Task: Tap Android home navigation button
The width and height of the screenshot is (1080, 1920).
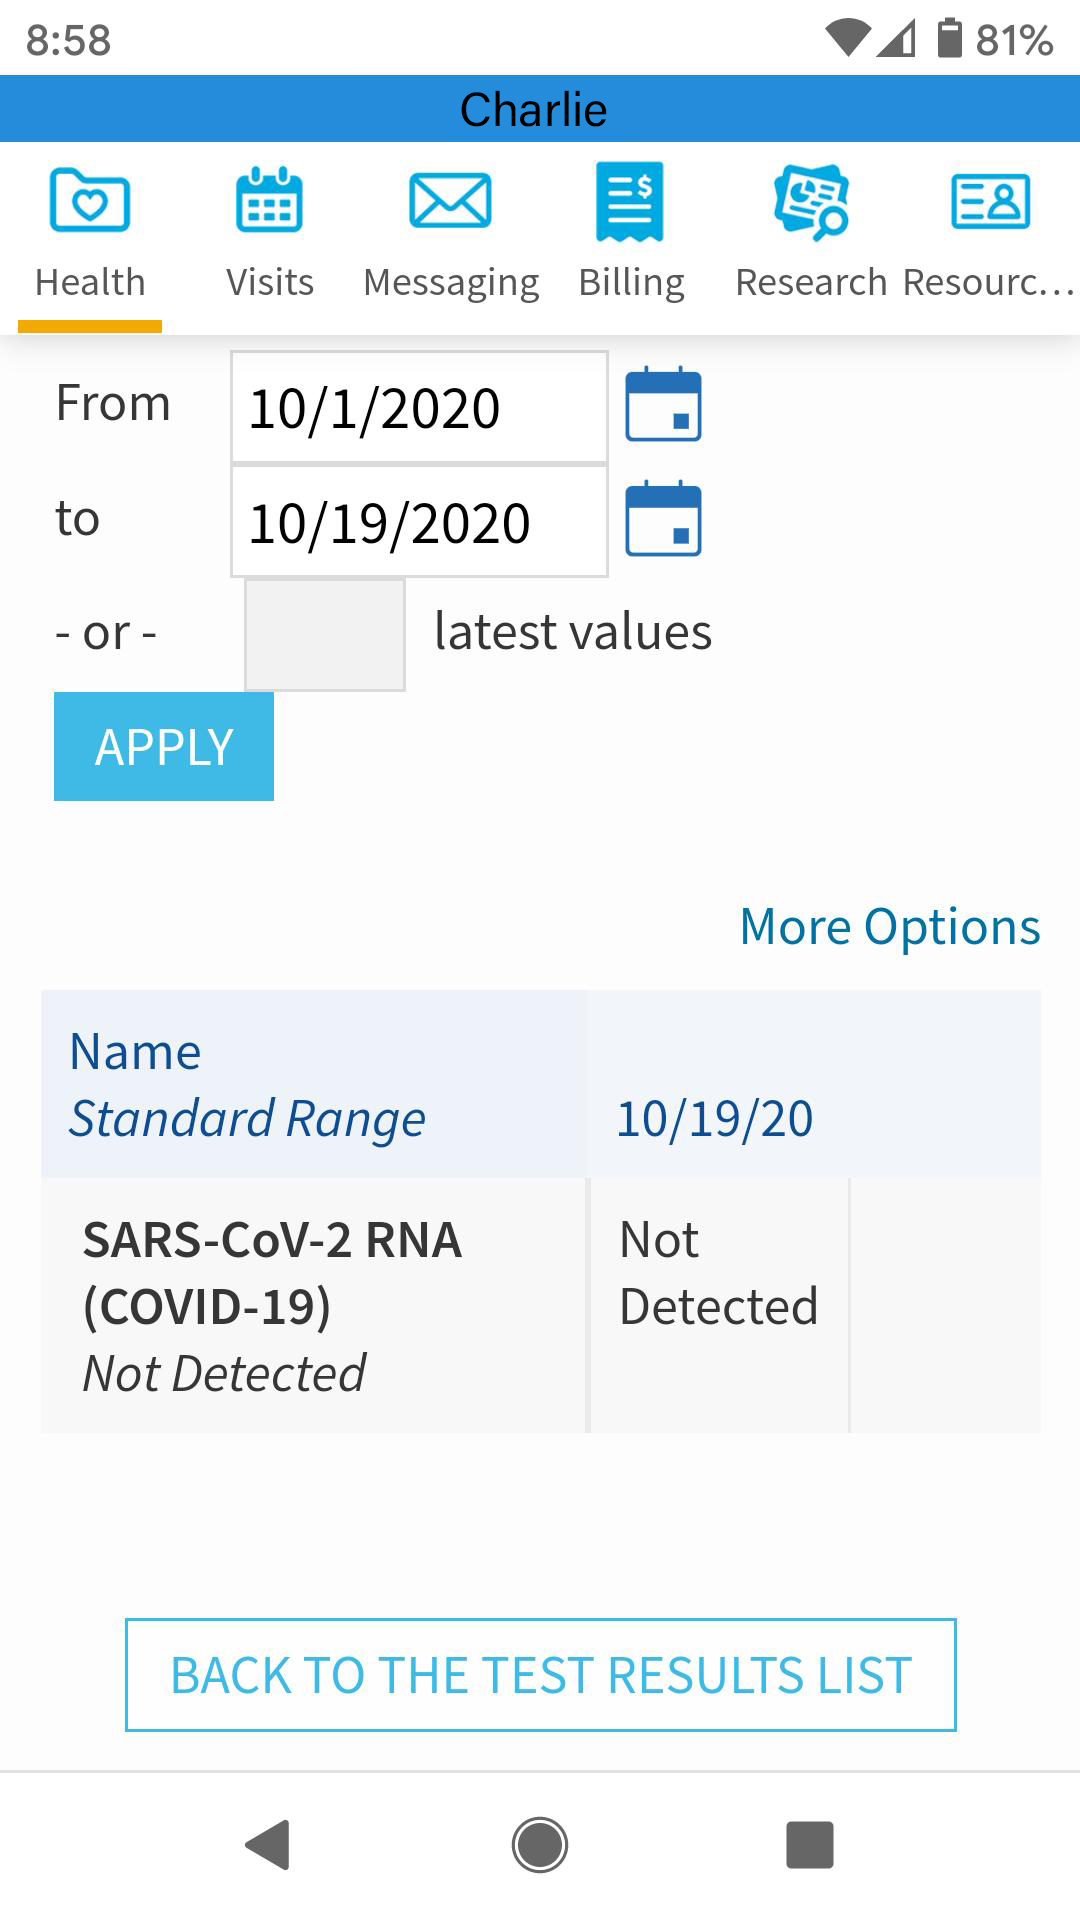Action: [540, 1845]
